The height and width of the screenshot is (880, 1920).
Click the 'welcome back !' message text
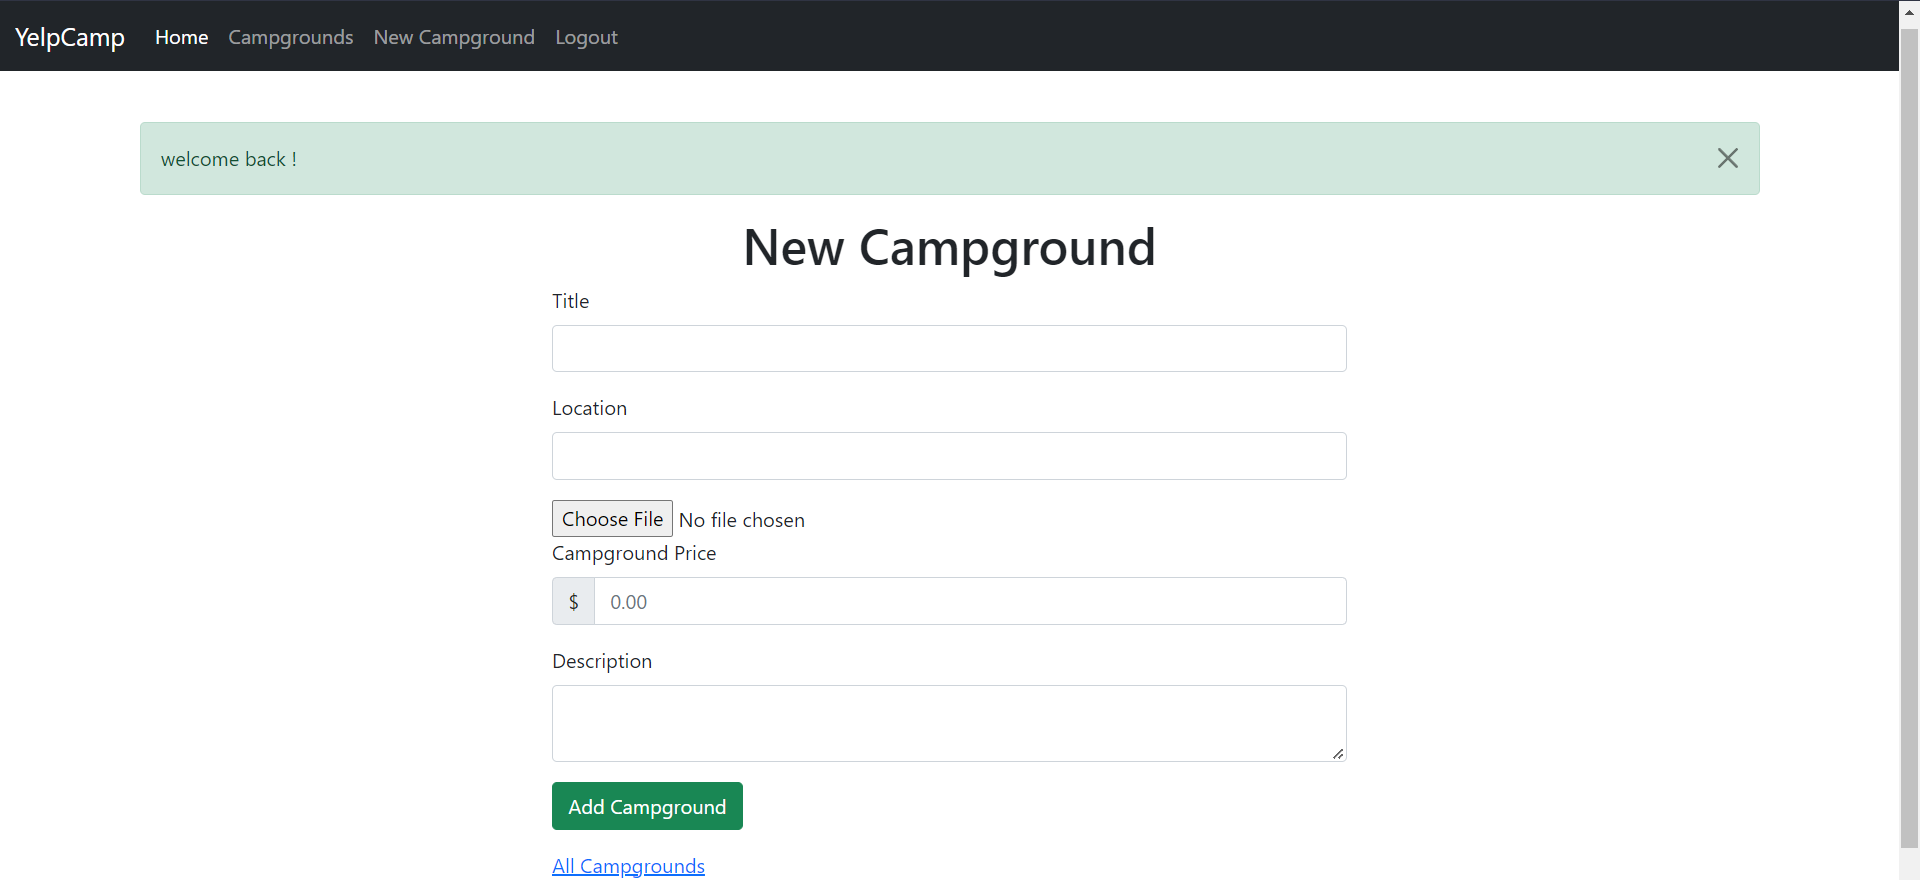pyautogui.click(x=229, y=159)
